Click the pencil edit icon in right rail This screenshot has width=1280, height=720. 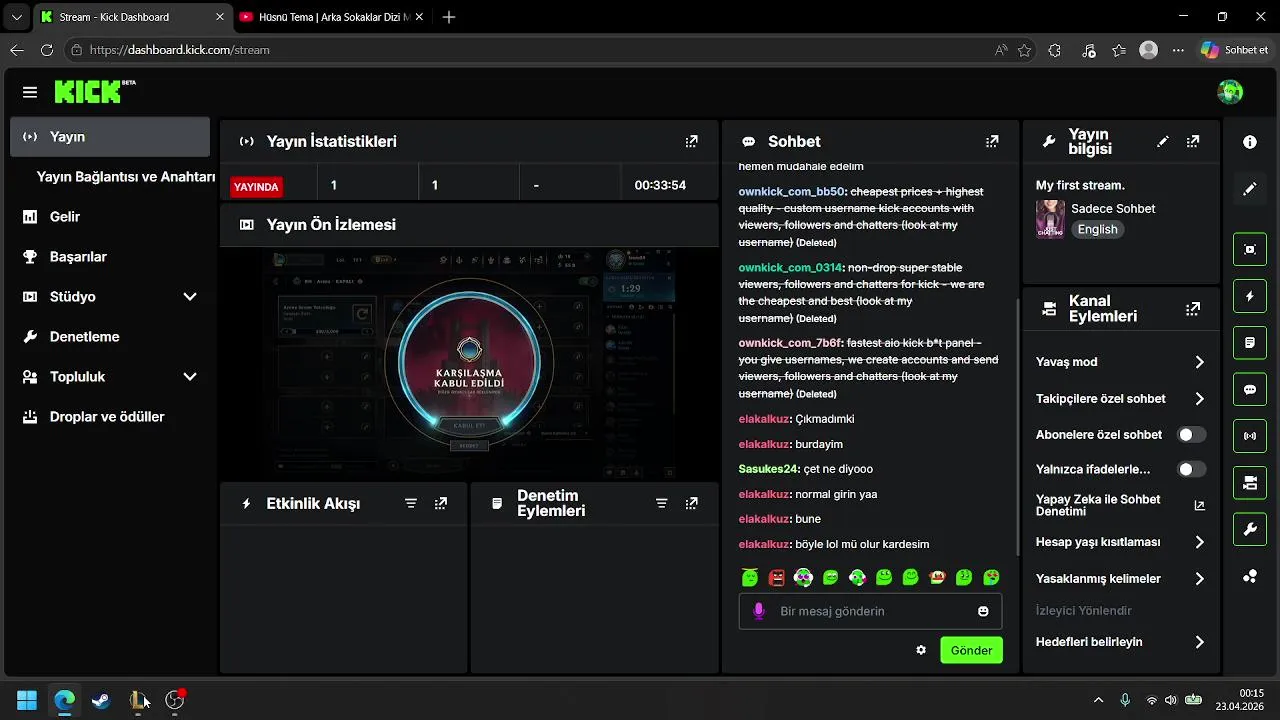point(1250,189)
